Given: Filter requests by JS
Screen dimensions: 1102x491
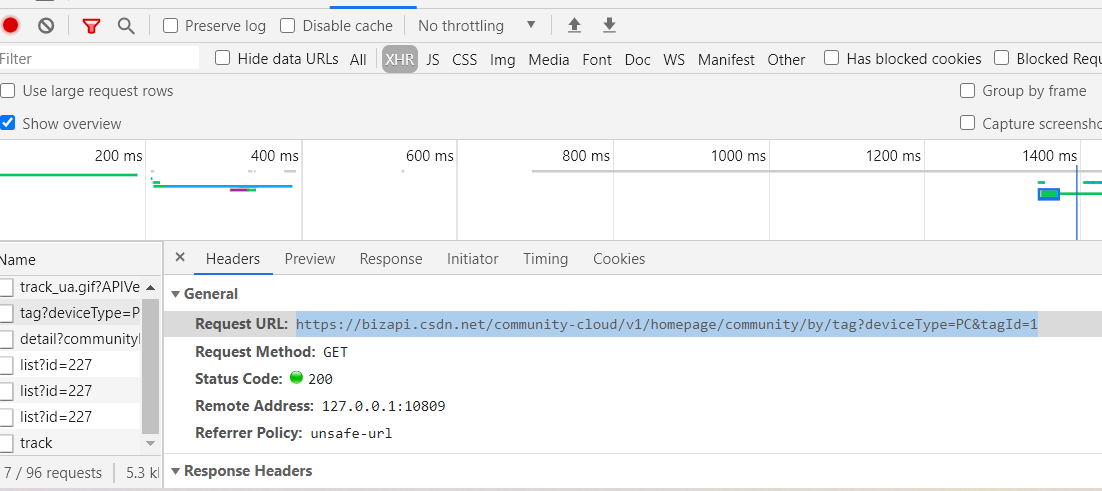Looking at the screenshot, I should [433, 60].
